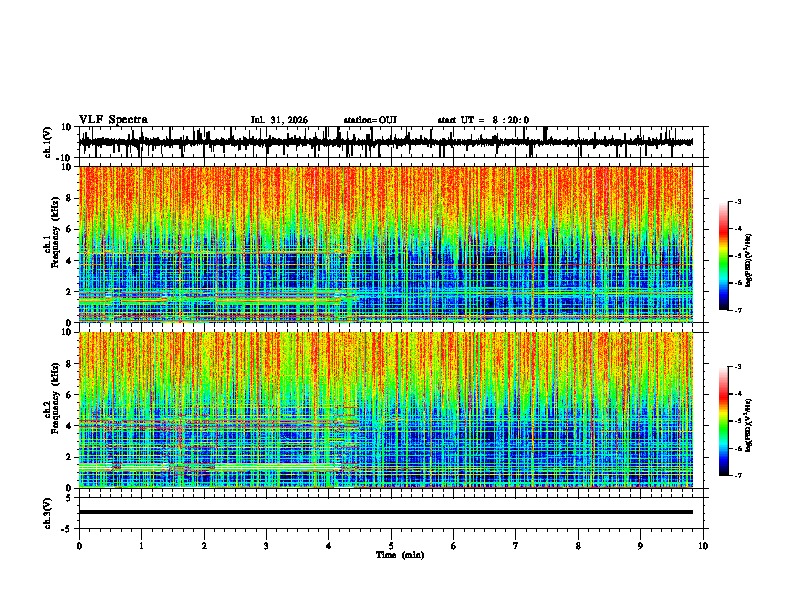
Task: Click the "ch.1(V)" waveform axis label
Action: pyautogui.click(x=48, y=142)
